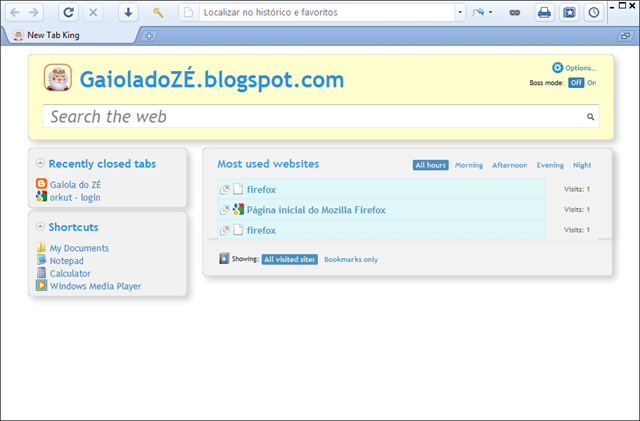
Task: Reload the page
Action: pyautogui.click(x=68, y=13)
